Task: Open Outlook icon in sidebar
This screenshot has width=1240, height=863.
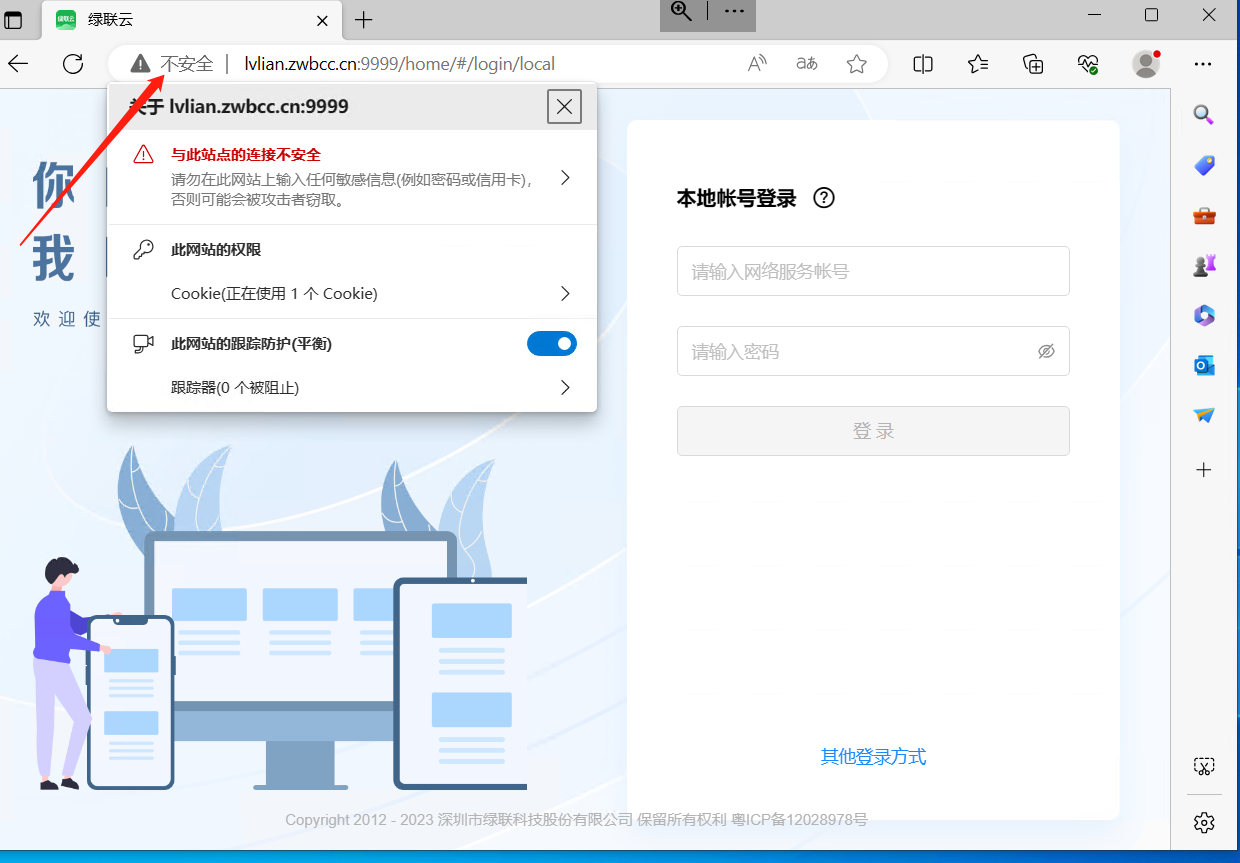Action: pos(1204,366)
